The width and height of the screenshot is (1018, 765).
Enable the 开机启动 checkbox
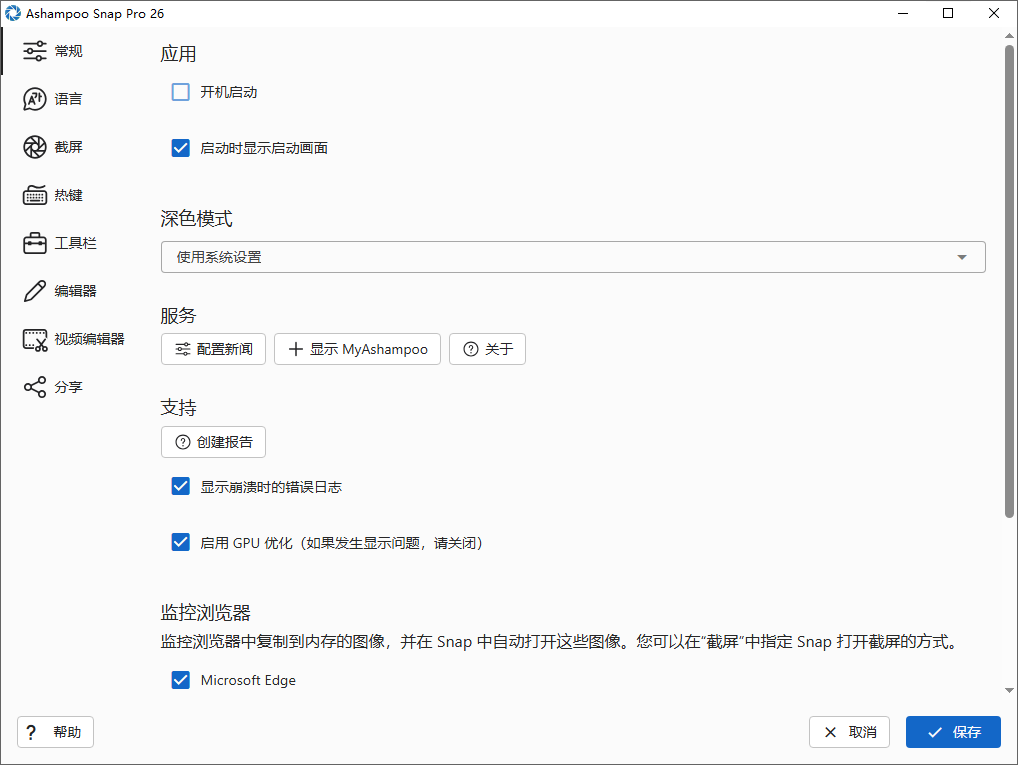(181, 91)
